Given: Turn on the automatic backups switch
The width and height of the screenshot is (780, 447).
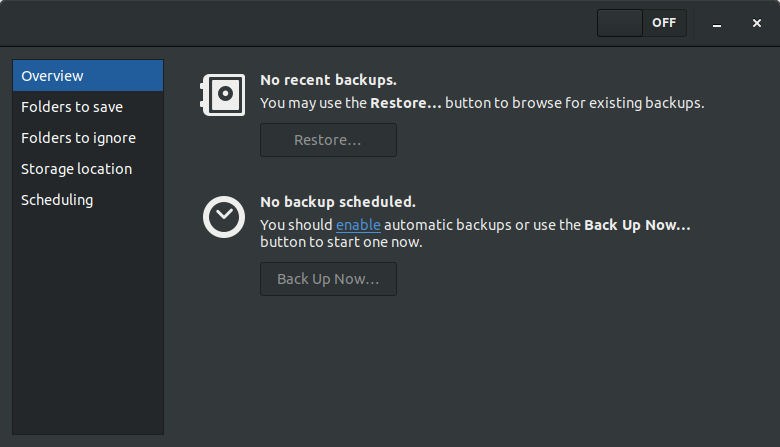Looking at the screenshot, I should 641,23.
